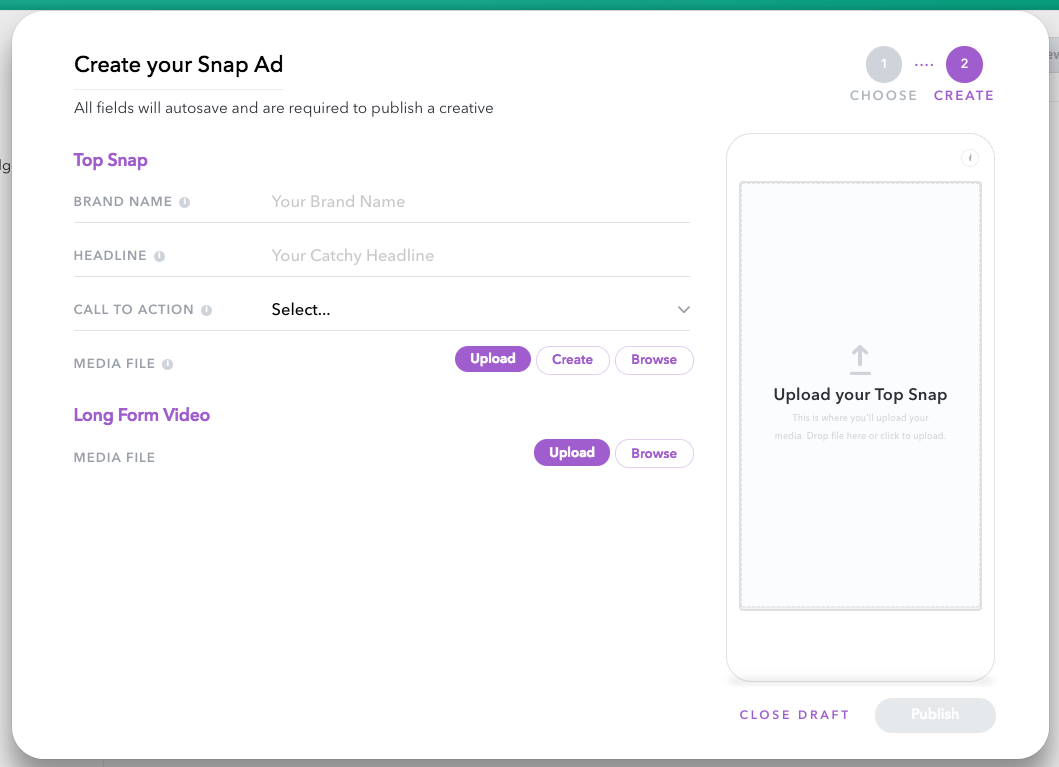The height and width of the screenshot is (767, 1059).
Task: Upload a Top Snap media file
Action: point(492,358)
